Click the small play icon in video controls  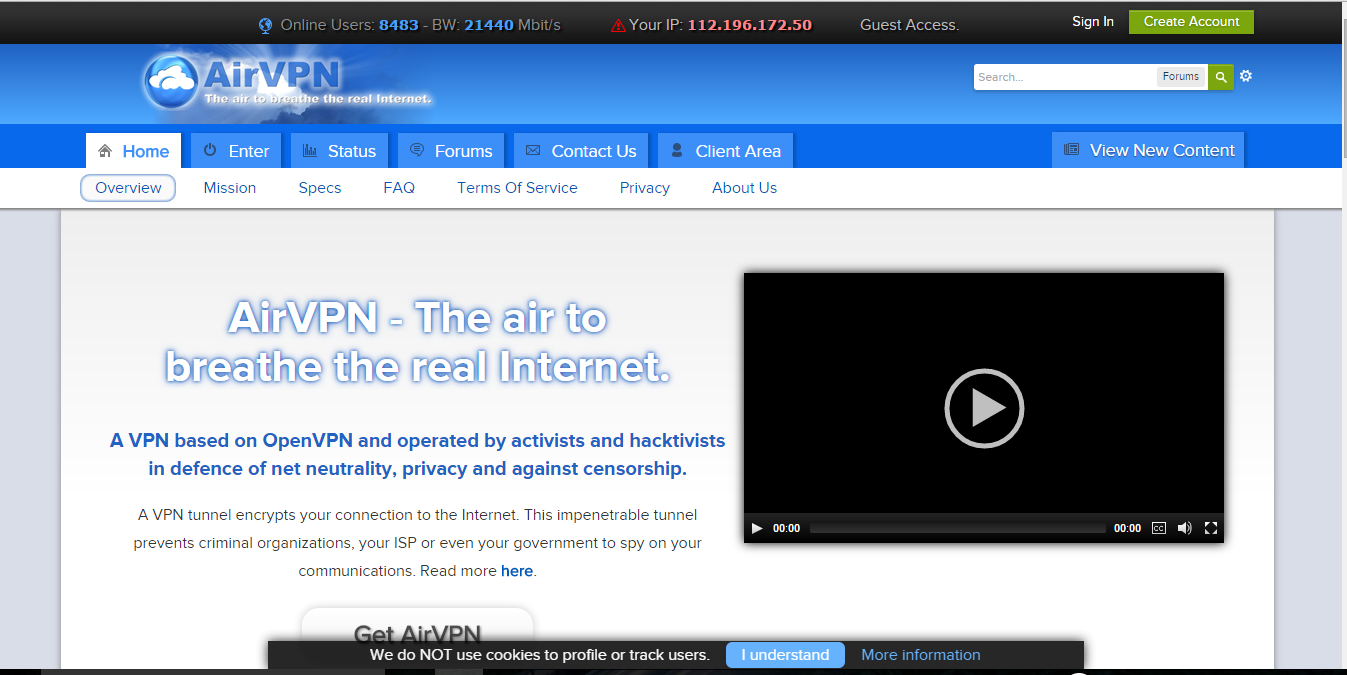pyautogui.click(x=757, y=528)
